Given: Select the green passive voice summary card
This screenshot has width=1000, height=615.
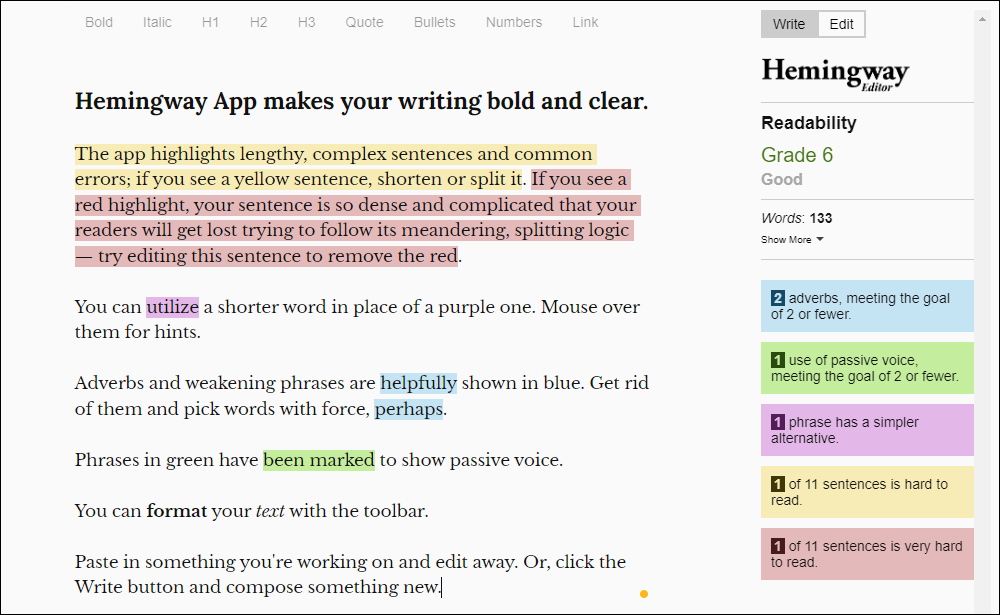Looking at the screenshot, I should coord(867,368).
